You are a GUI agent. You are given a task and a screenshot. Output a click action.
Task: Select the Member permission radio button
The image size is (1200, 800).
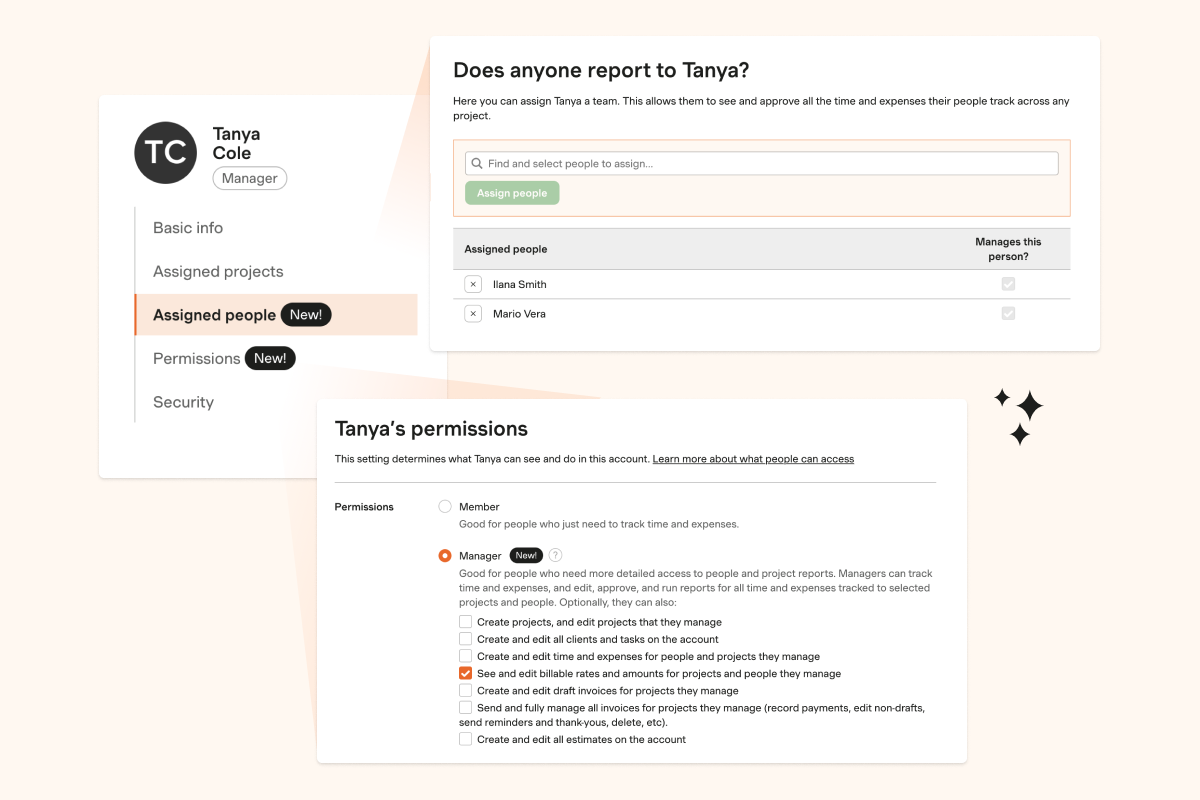click(445, 507)
